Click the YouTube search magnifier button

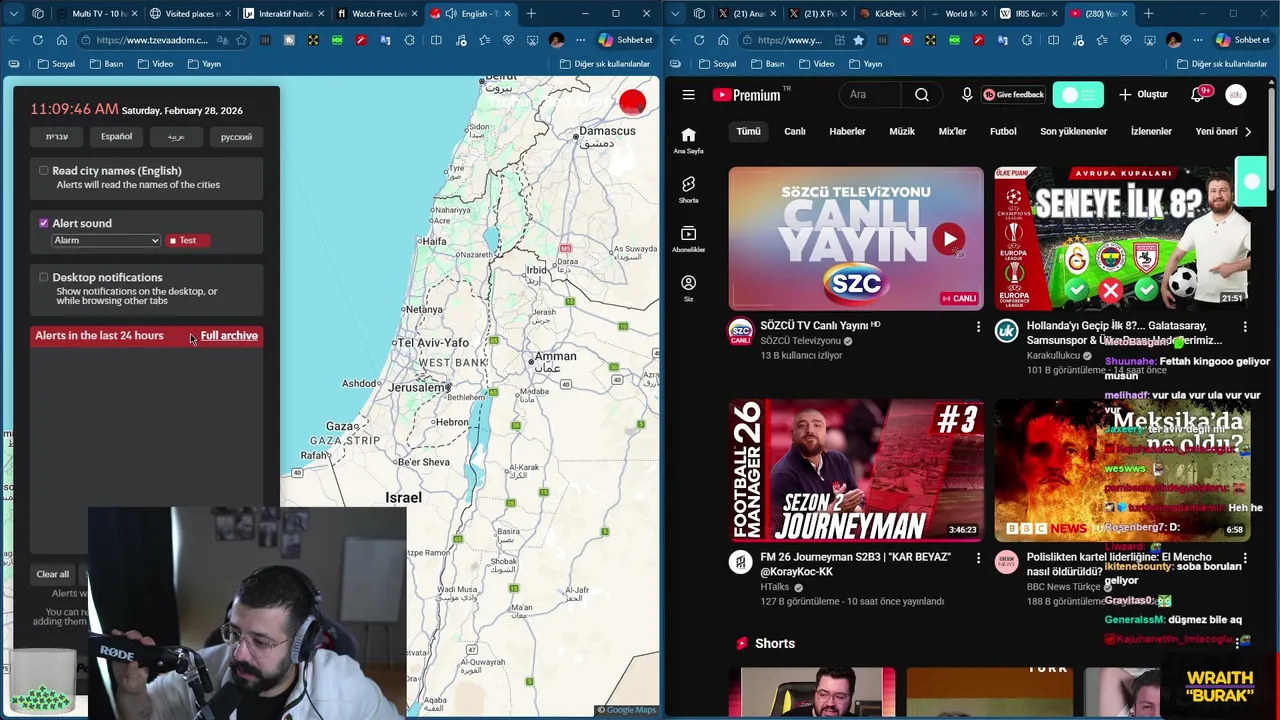pos(922,95)
